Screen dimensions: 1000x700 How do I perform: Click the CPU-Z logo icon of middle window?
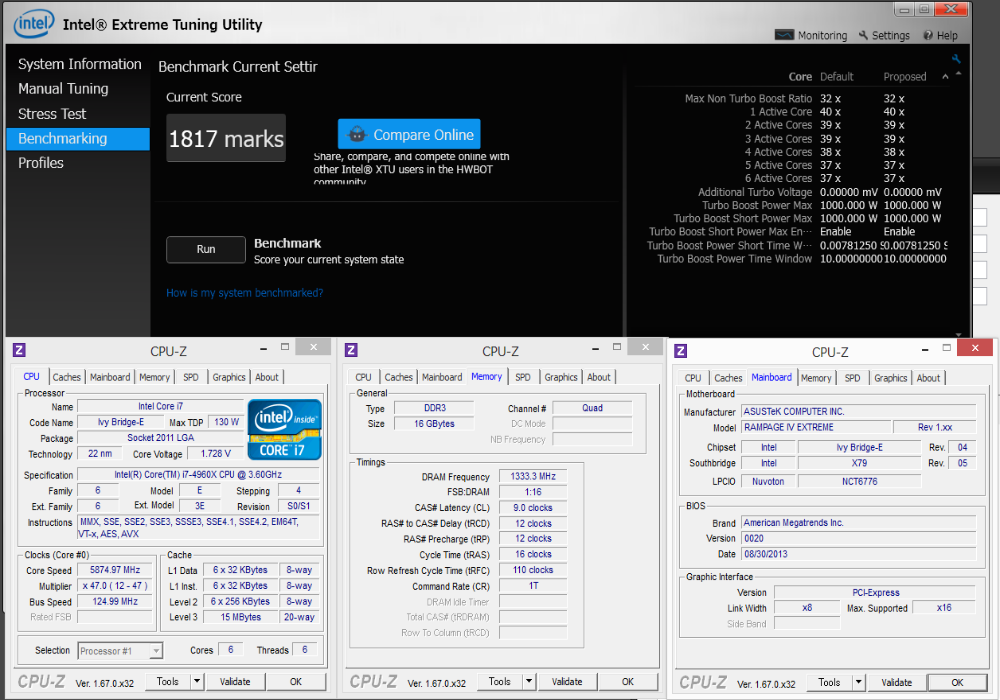[351, 349]
